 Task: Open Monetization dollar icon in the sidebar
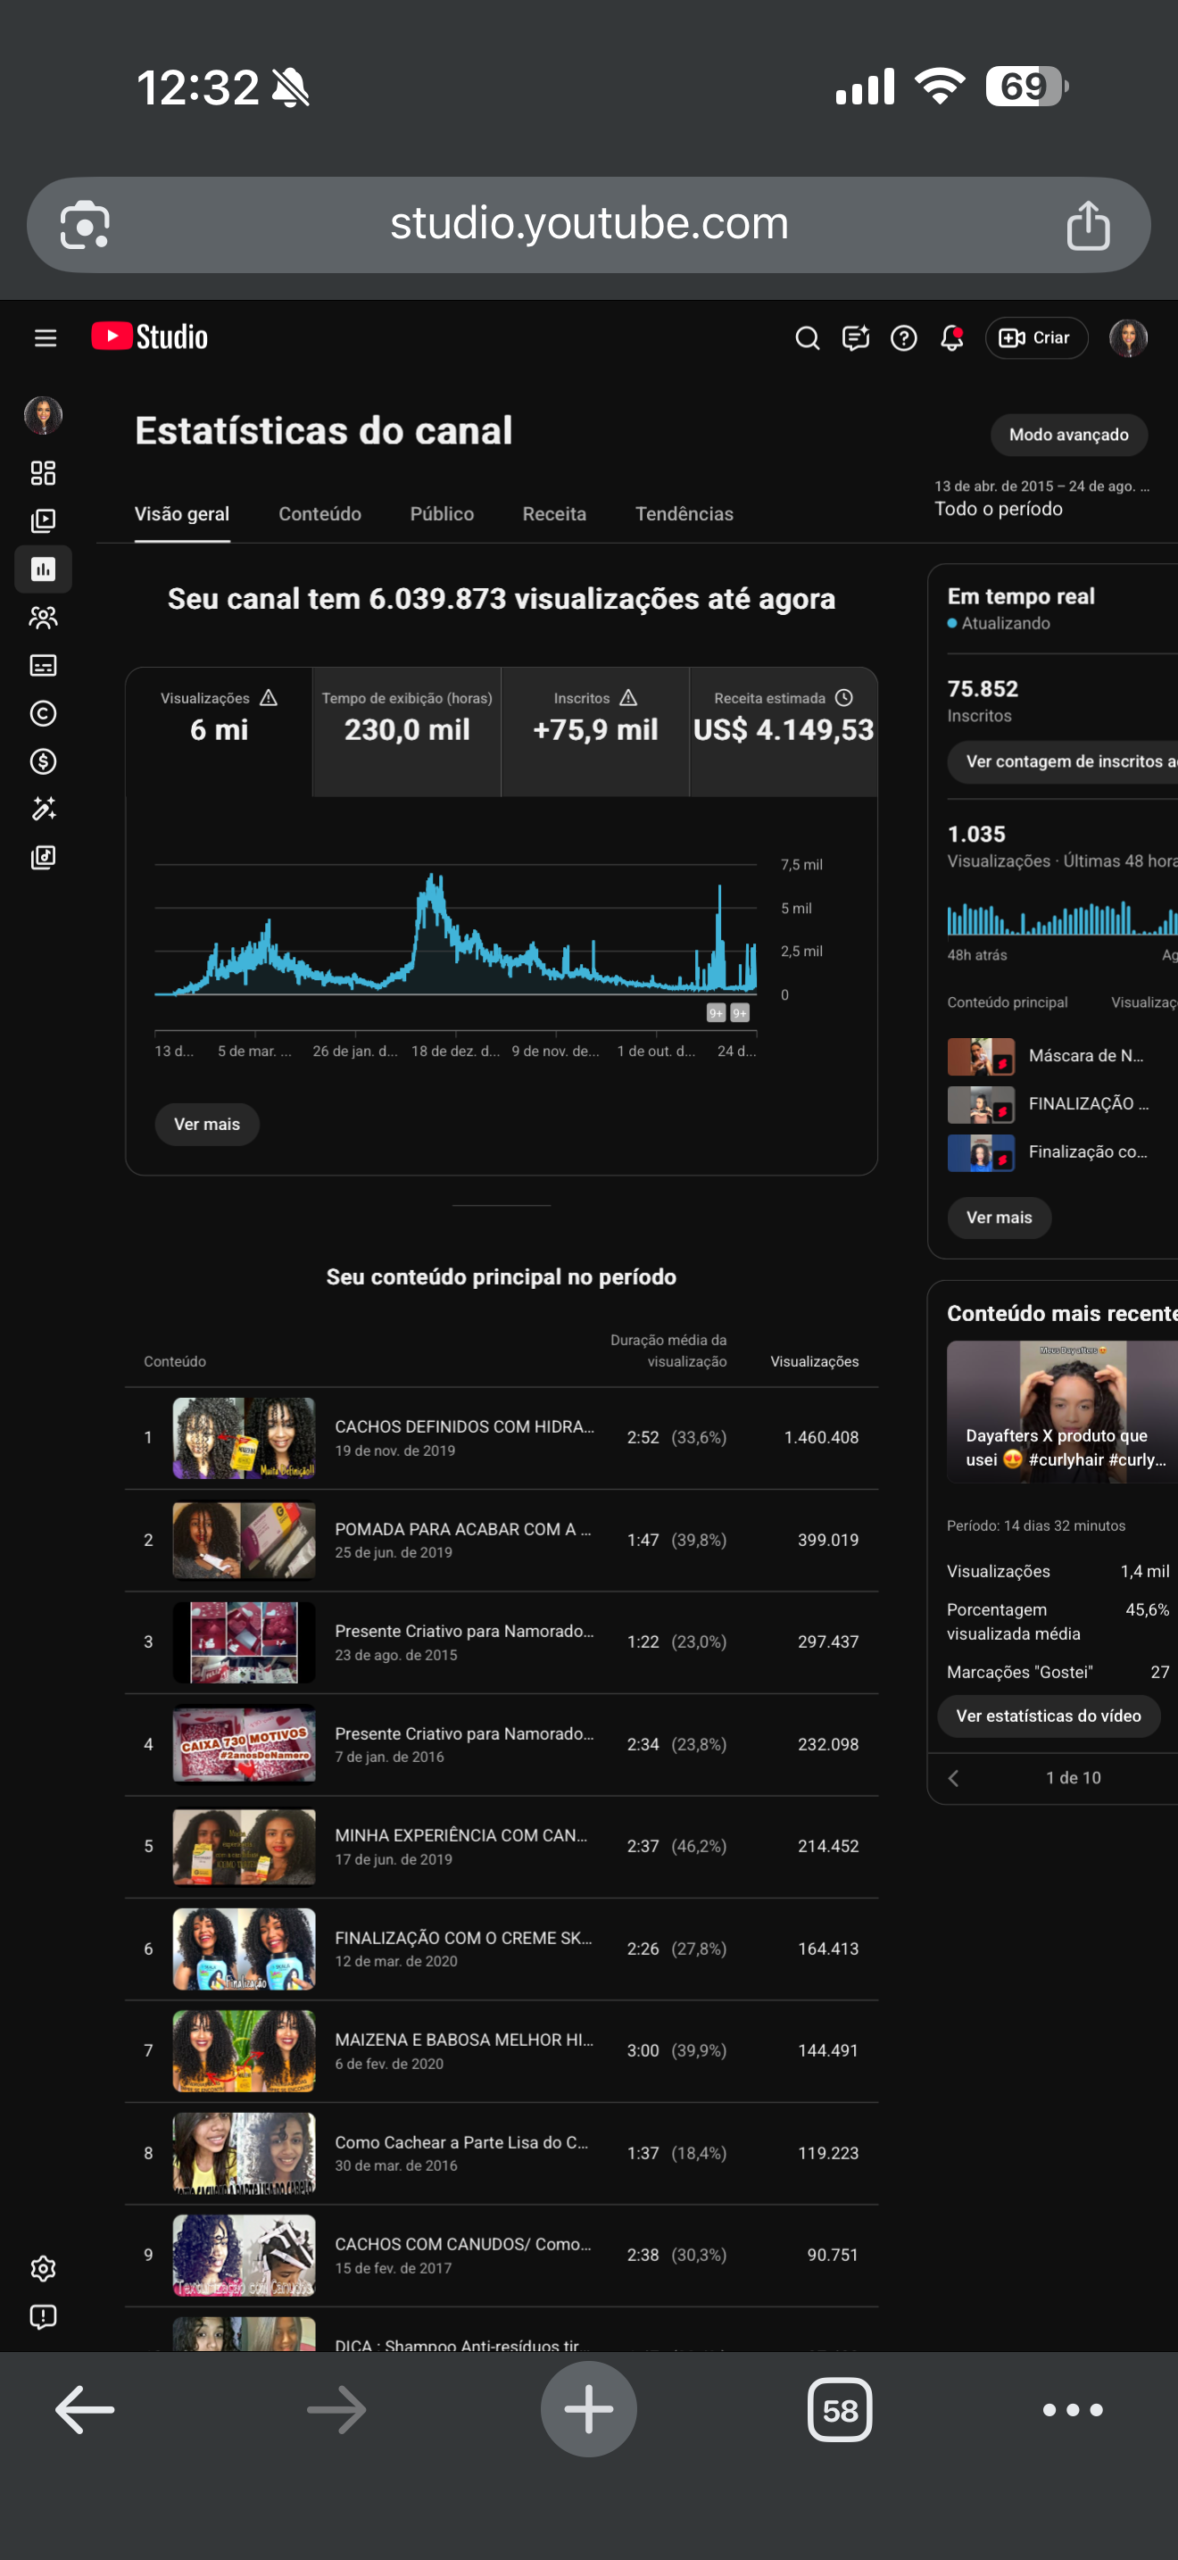43,761
